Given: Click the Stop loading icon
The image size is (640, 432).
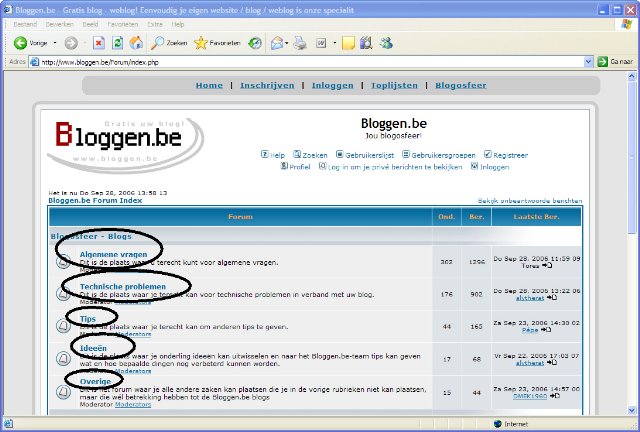Looking at the screenshot, I should point(98,43).
